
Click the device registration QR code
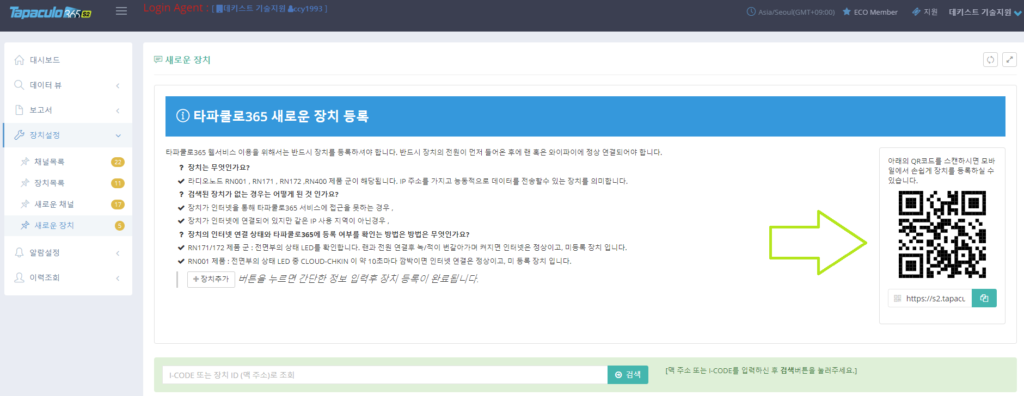[942, 235]
